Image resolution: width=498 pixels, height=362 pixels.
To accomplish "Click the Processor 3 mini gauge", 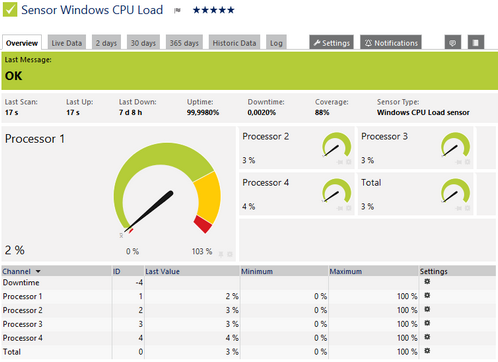I will [x=455, y=145].
